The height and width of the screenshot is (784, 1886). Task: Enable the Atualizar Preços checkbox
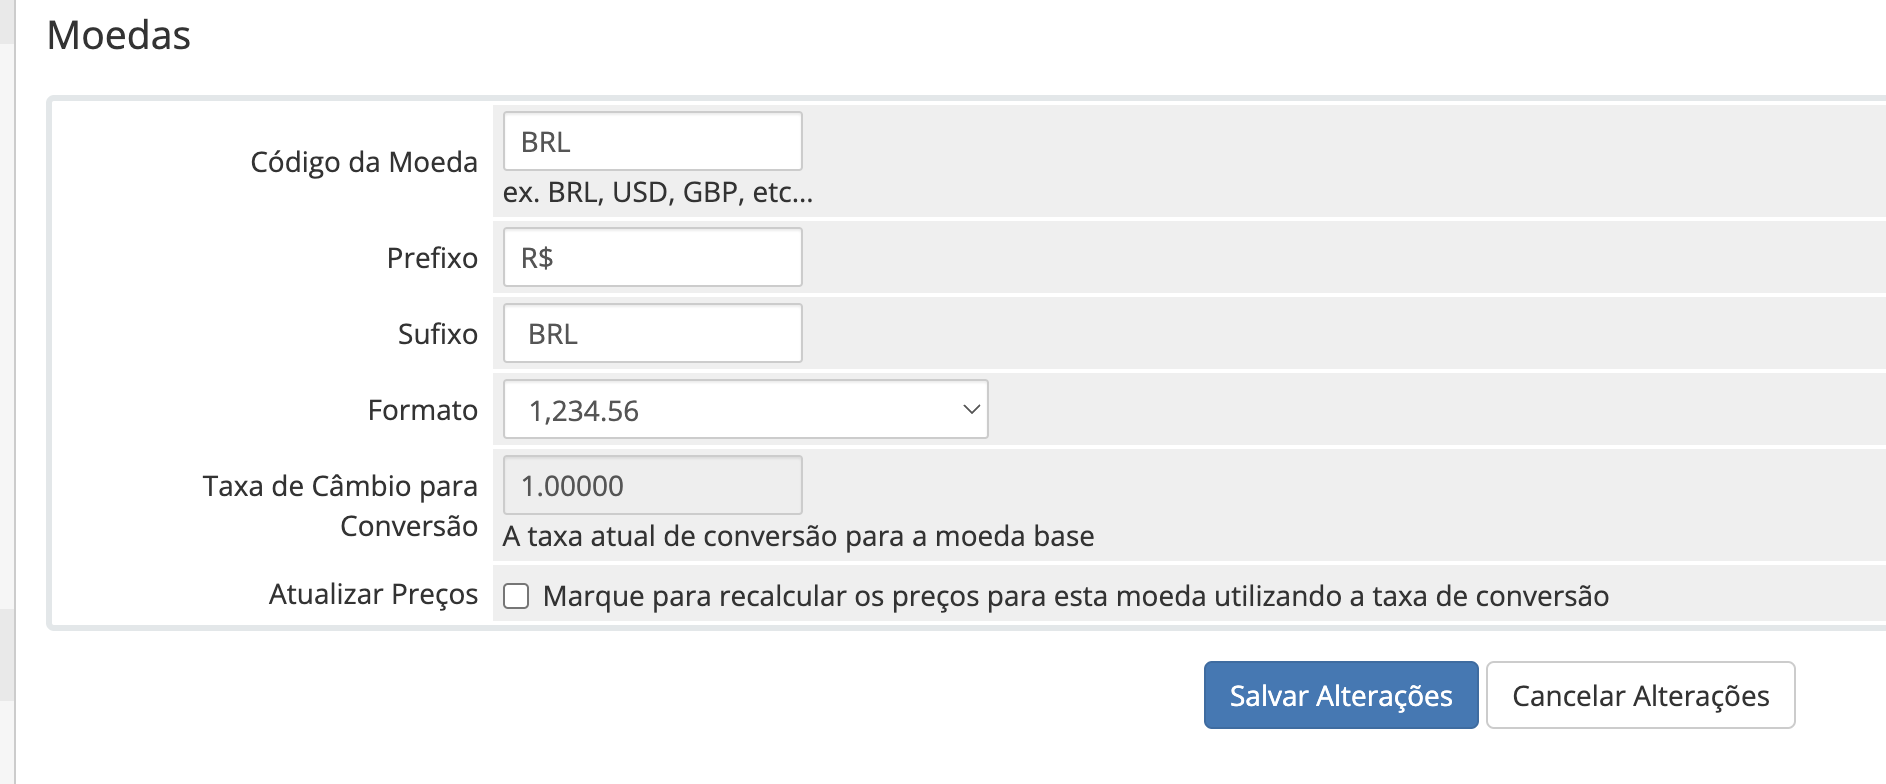pyautogui.click(x=516, y=596)
